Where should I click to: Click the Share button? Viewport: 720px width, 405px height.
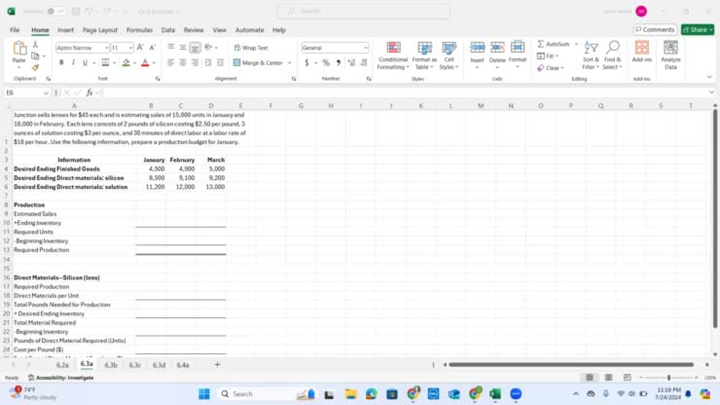(x=697, y=30)
